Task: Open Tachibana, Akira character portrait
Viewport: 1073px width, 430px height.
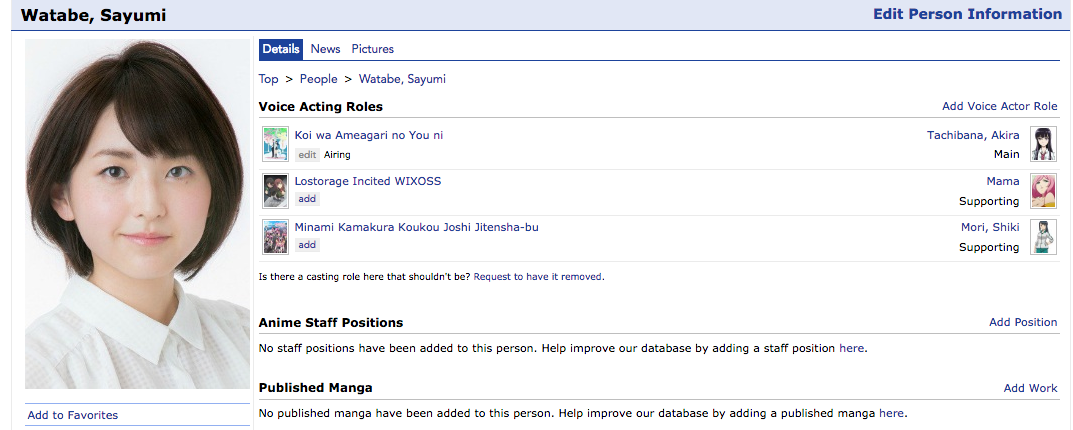Action: (1043, 144)
